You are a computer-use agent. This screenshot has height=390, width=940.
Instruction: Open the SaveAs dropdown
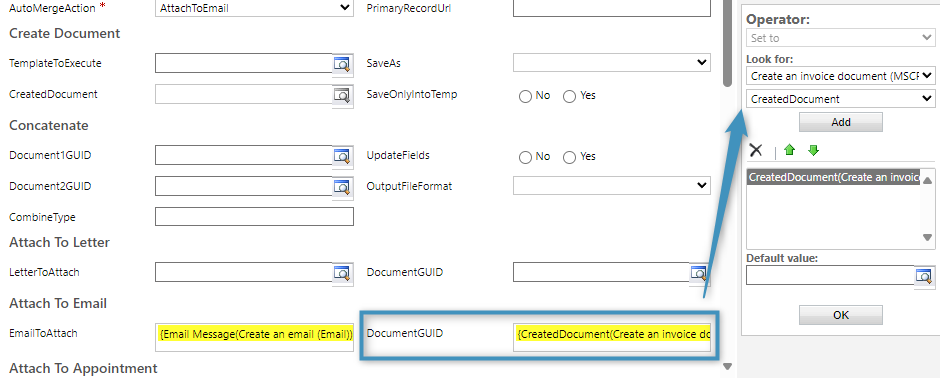[x=611, y=62]
